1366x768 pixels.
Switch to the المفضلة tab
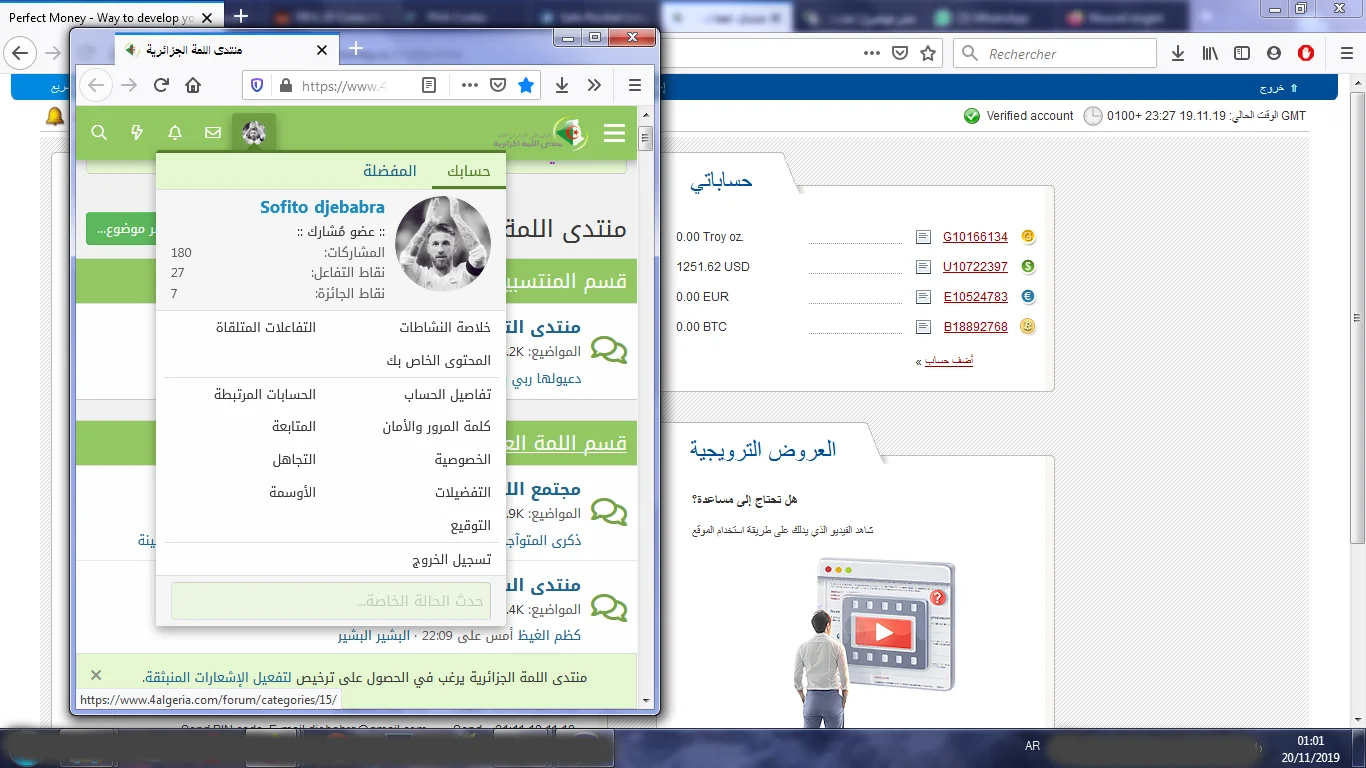389,171
